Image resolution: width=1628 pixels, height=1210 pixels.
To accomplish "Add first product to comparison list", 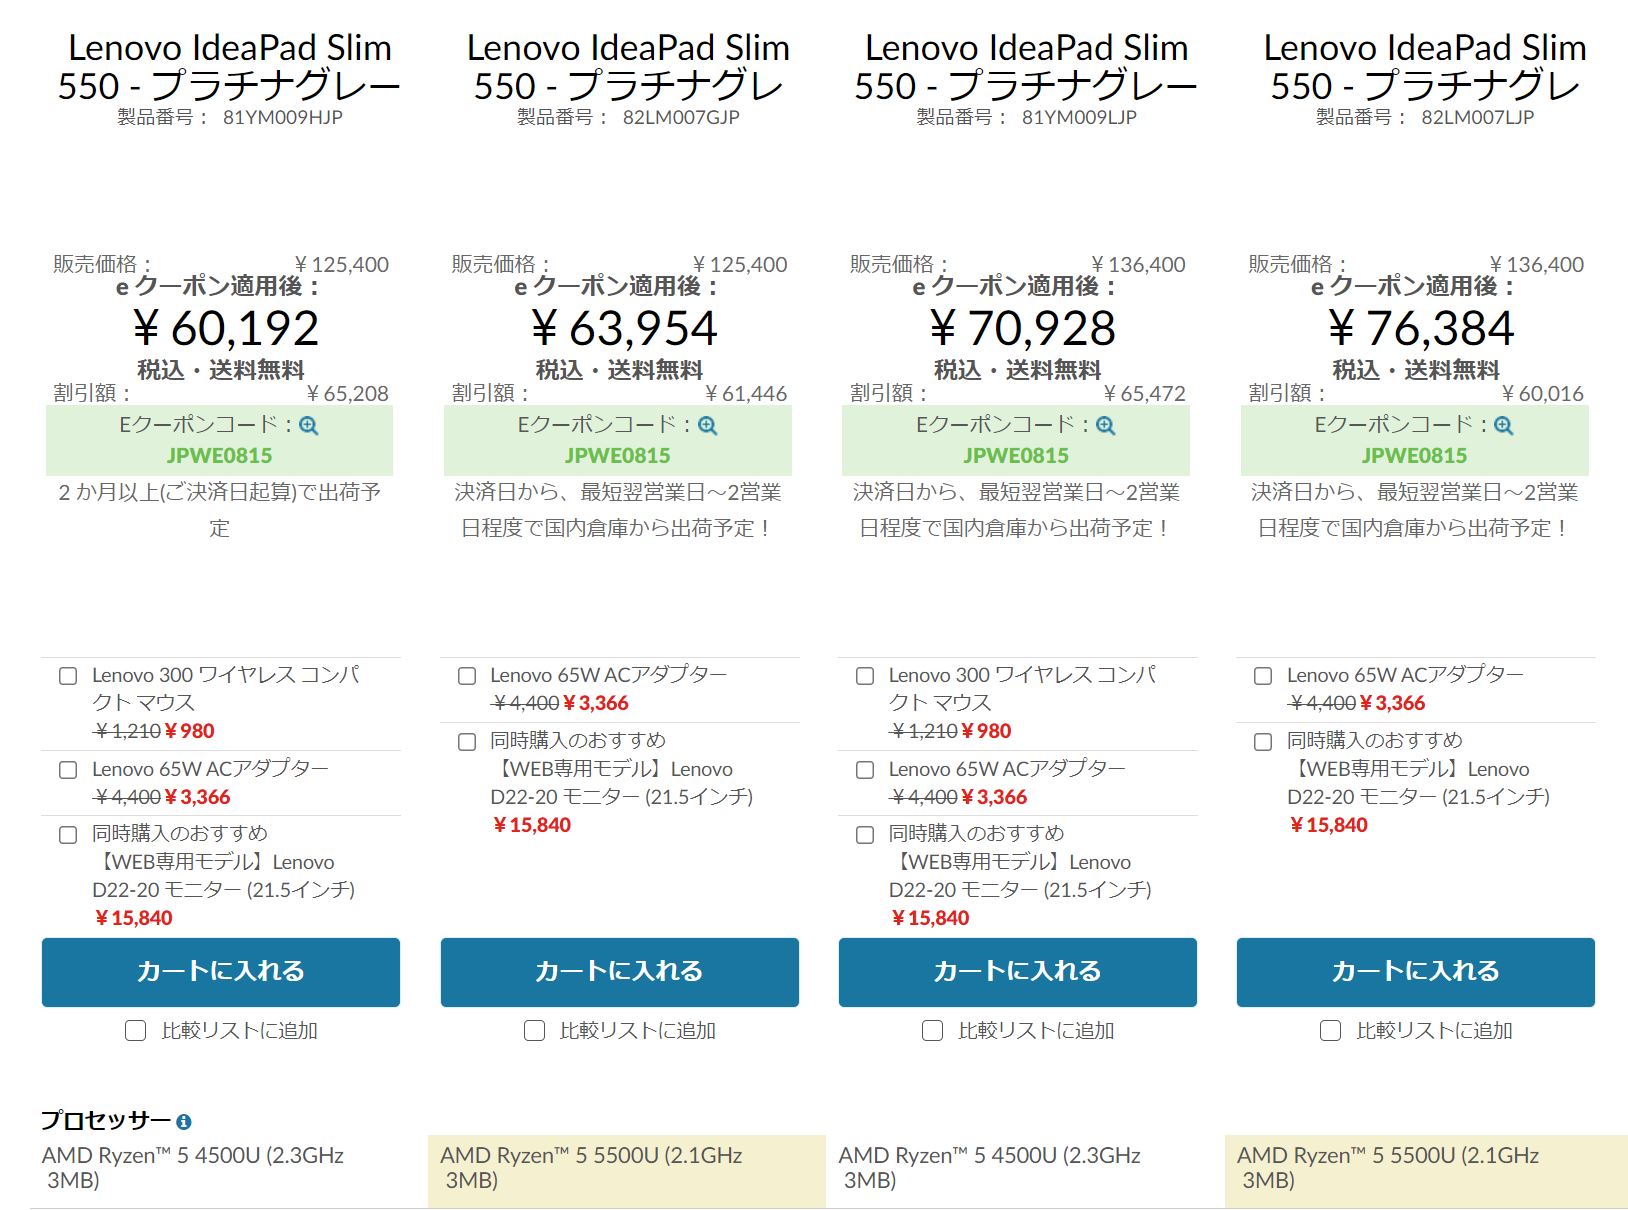I will click(x=136, y=1031).
